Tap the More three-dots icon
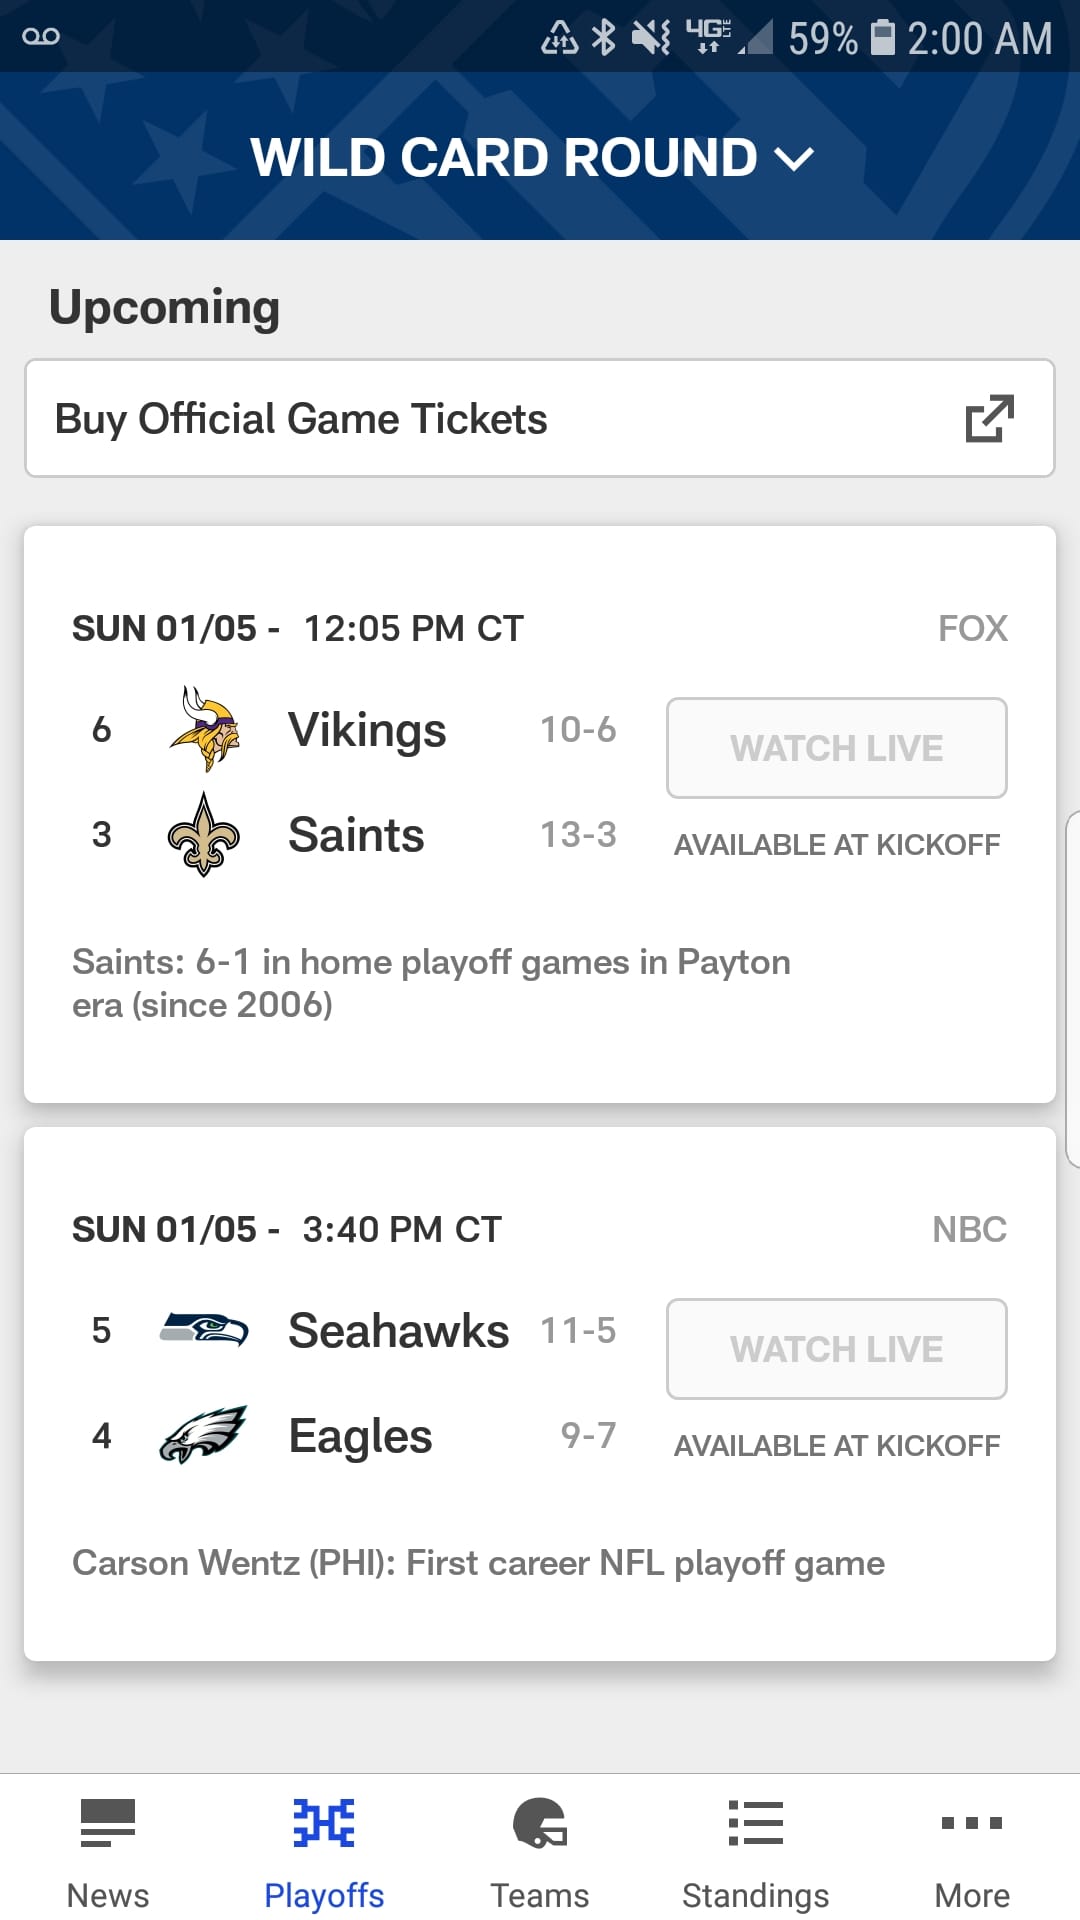This screenshot has width=1080, height=1920. point(972,1823)
